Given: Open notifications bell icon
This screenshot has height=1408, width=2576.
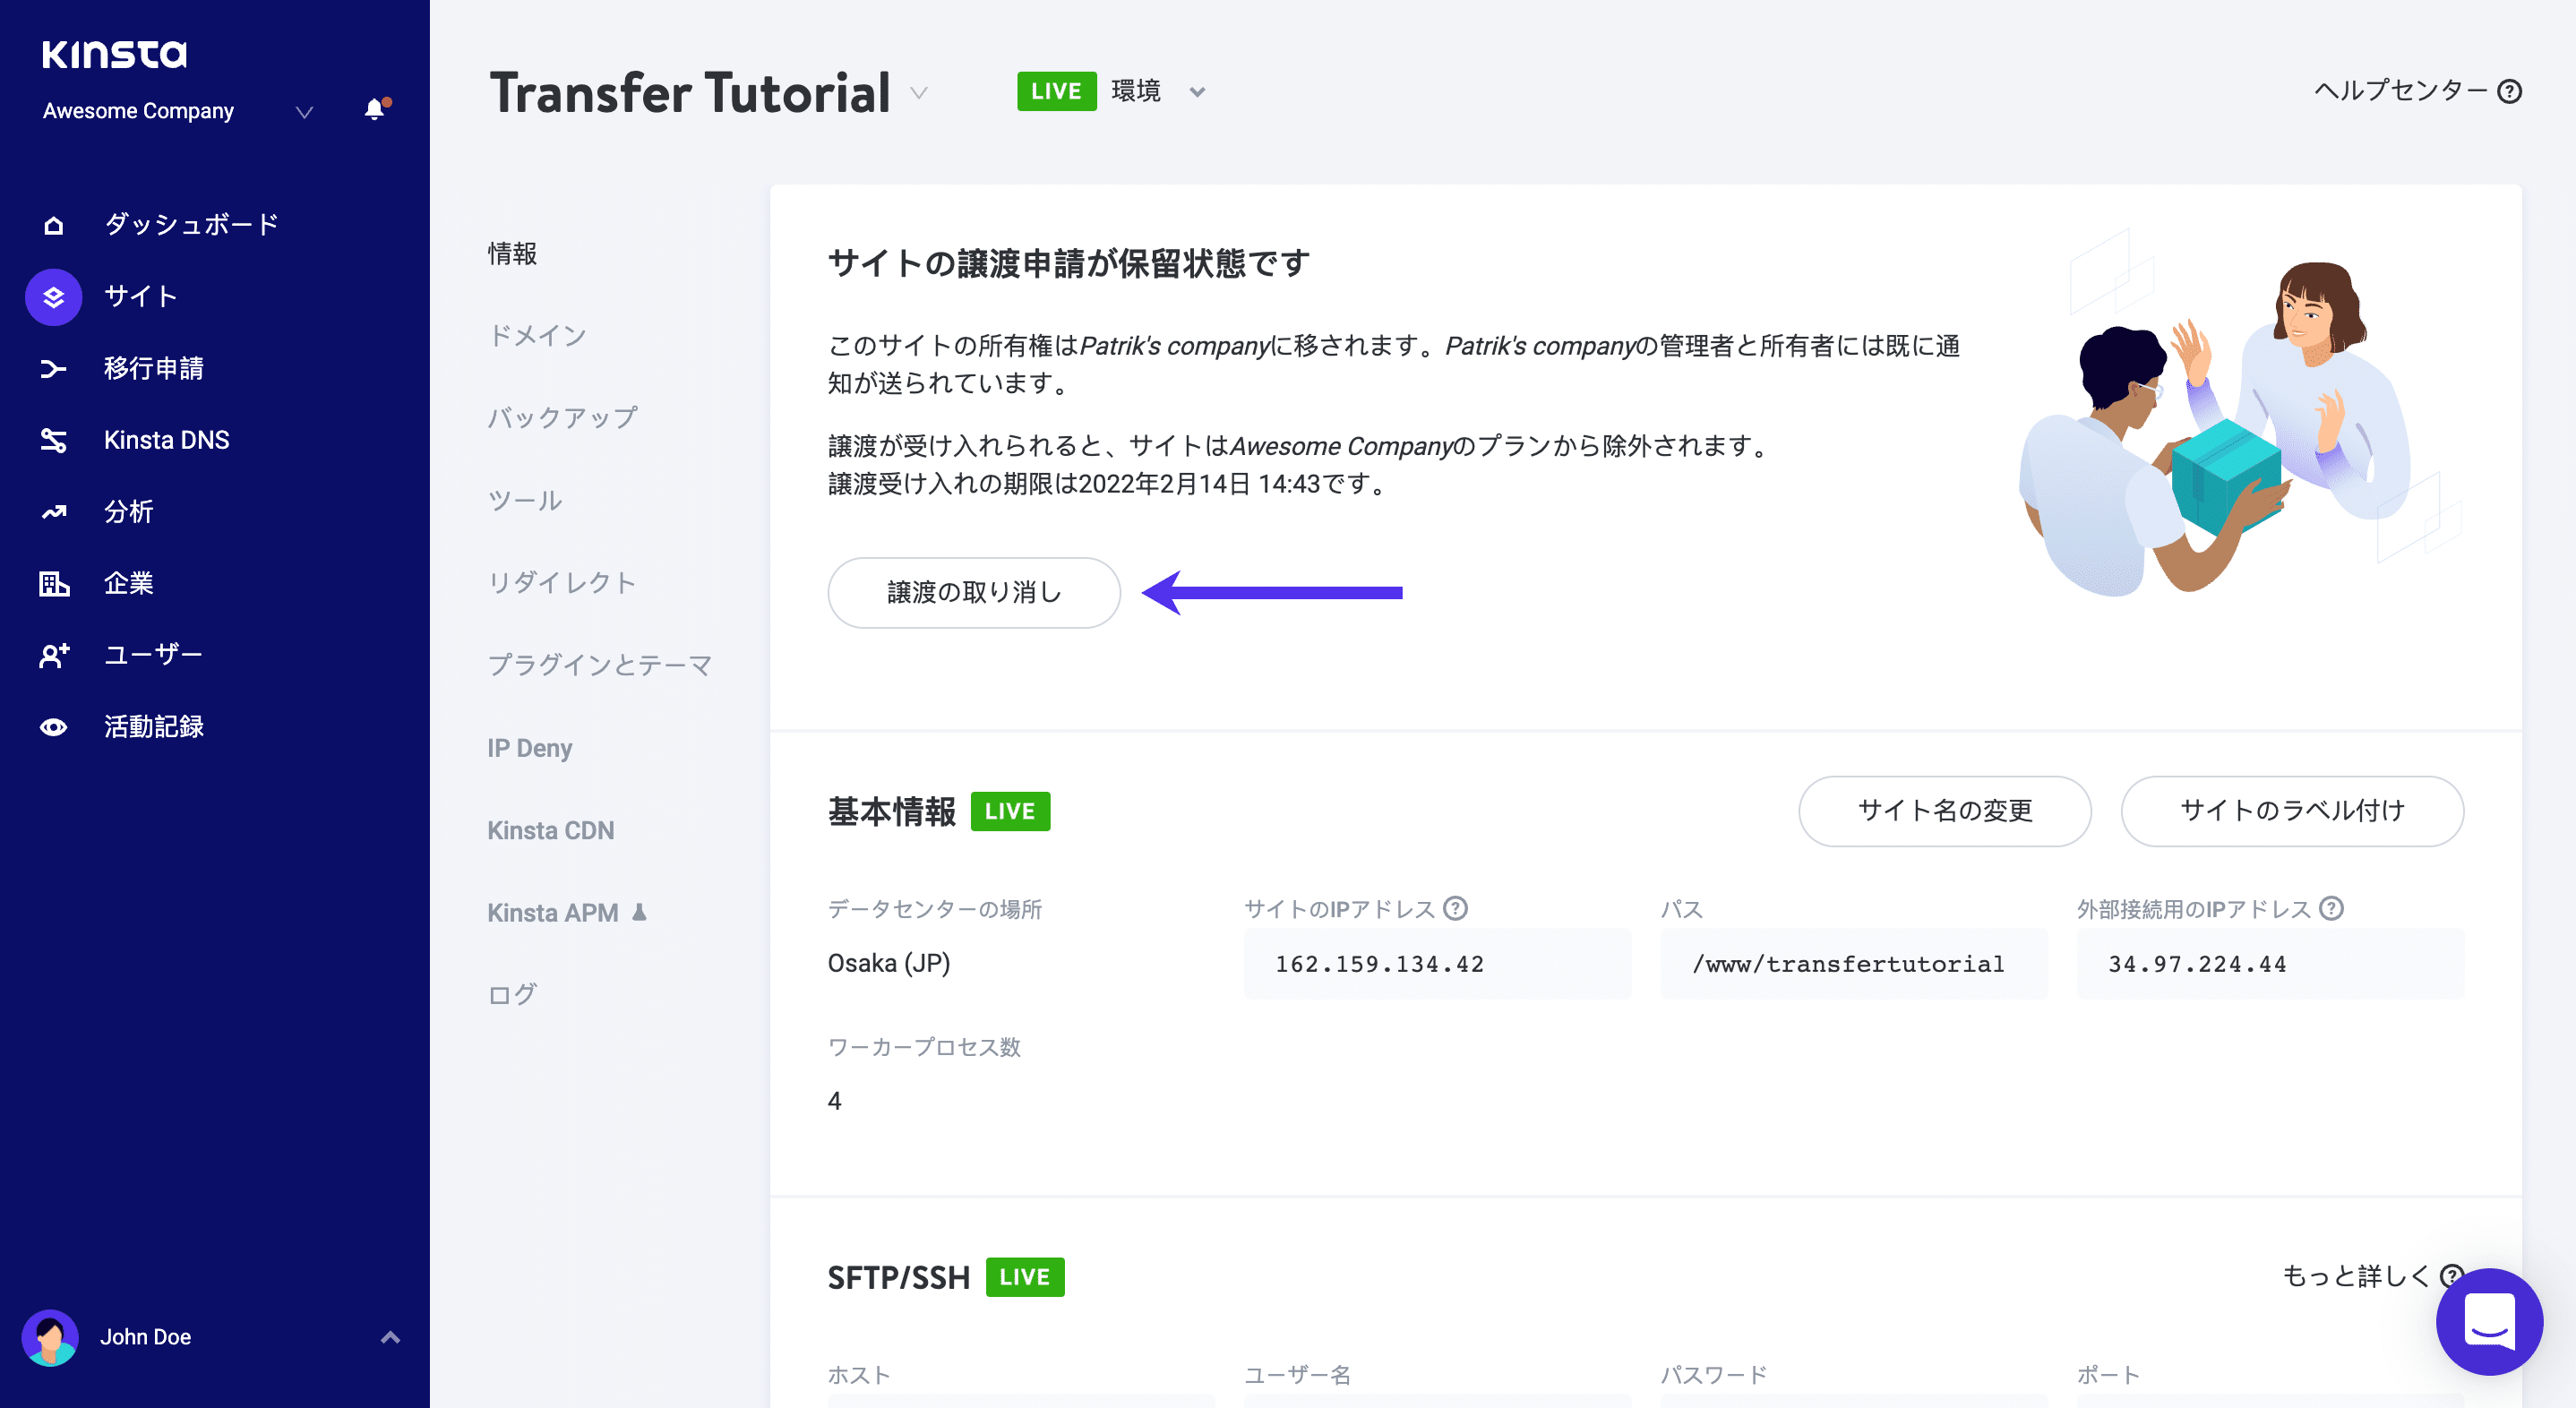Looking at the screenshot, I should point(375,110).
